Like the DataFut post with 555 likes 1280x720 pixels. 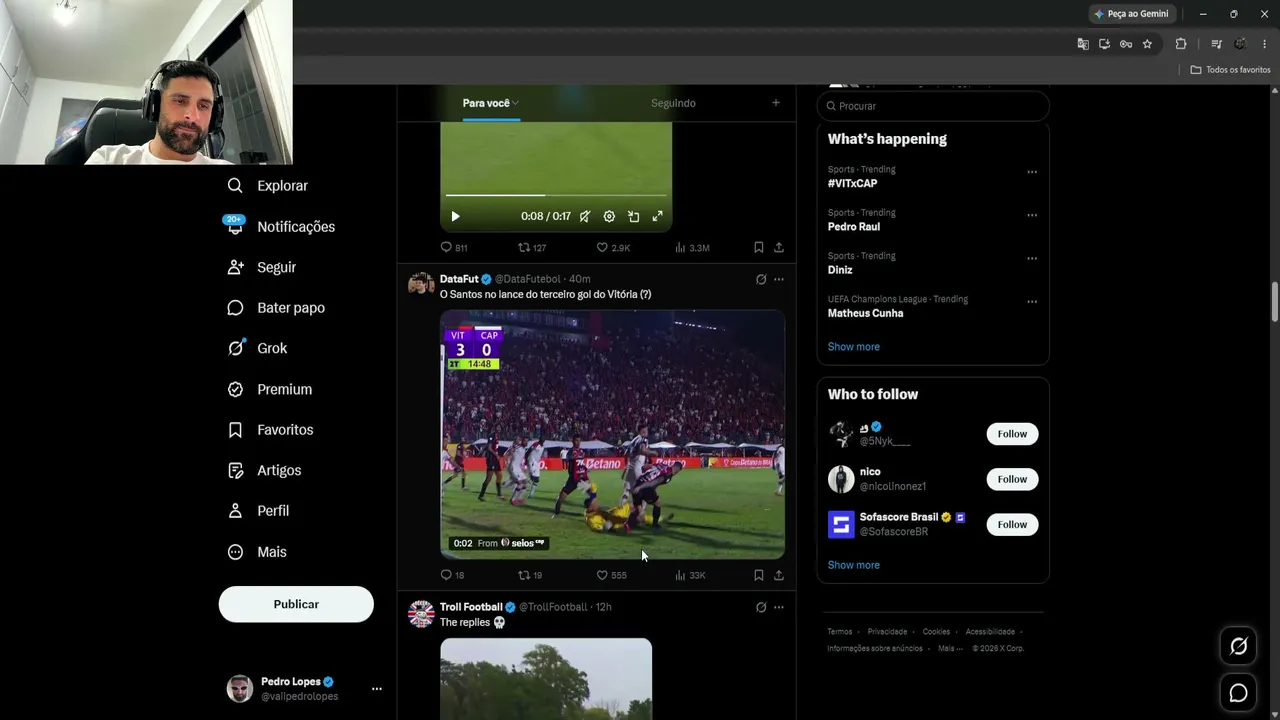tap(611, 576)
